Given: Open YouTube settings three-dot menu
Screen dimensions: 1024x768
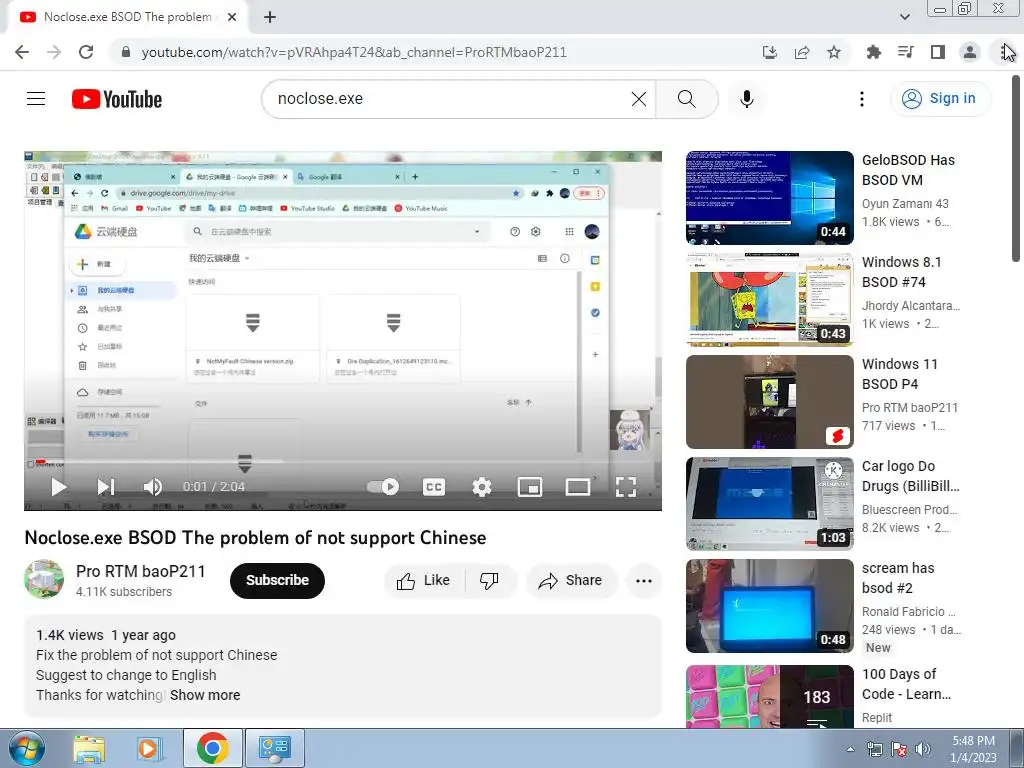Looking at the screenshot, I should pos(862,99).
